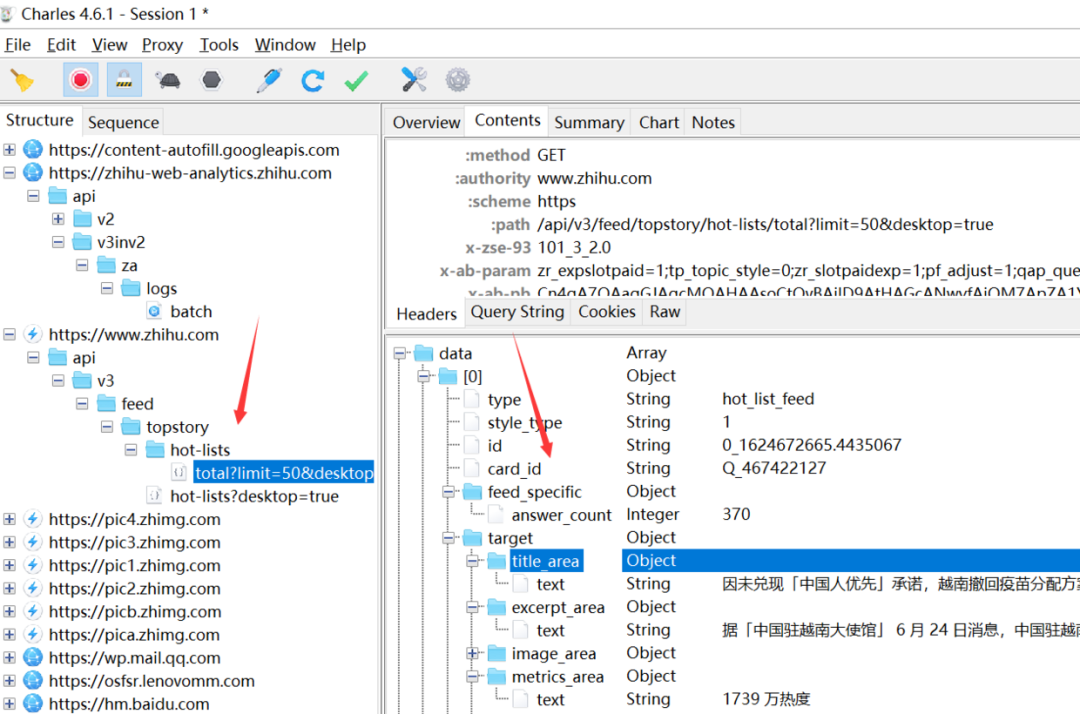Open the Edit menu

61,45
